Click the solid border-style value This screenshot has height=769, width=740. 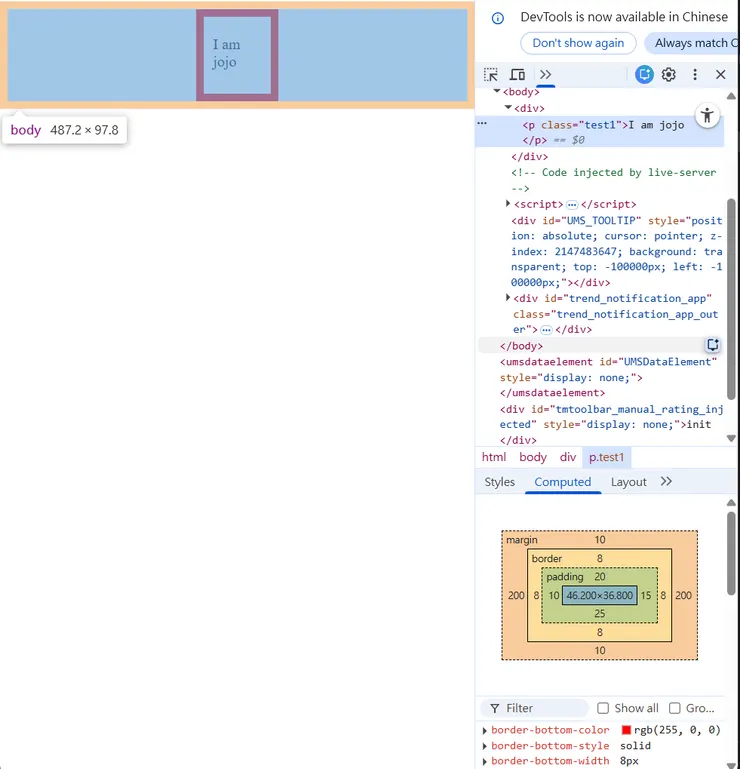click(x=635, y=745)
